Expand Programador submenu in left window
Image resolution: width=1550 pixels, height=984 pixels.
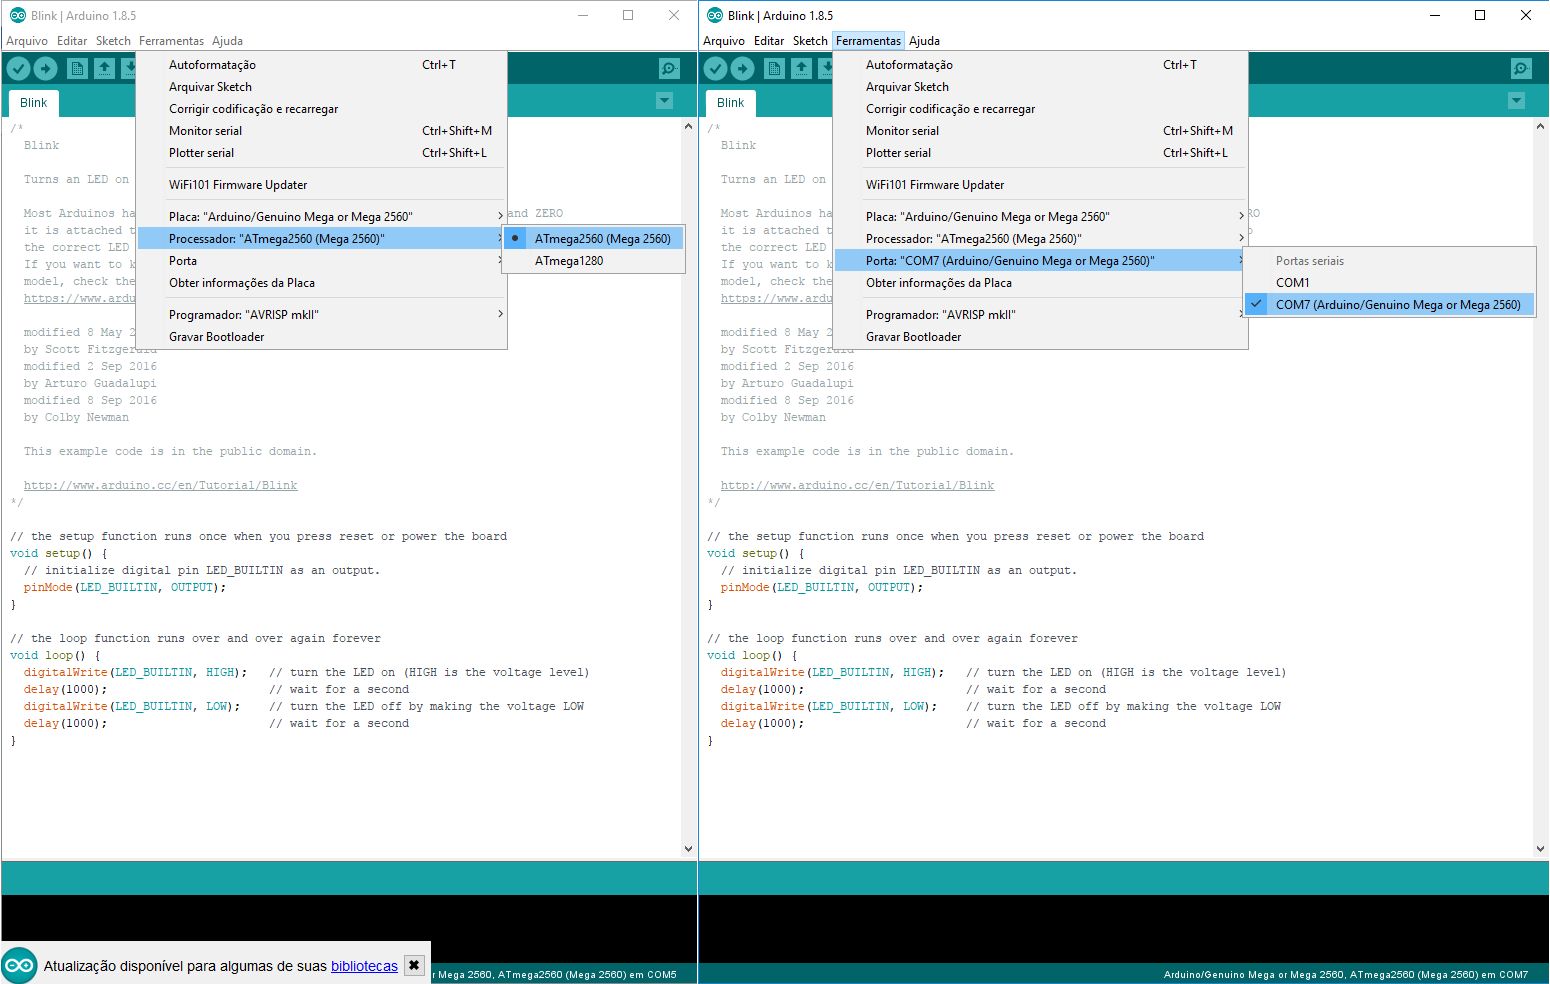pyautogui.click(x=322, y=315)
